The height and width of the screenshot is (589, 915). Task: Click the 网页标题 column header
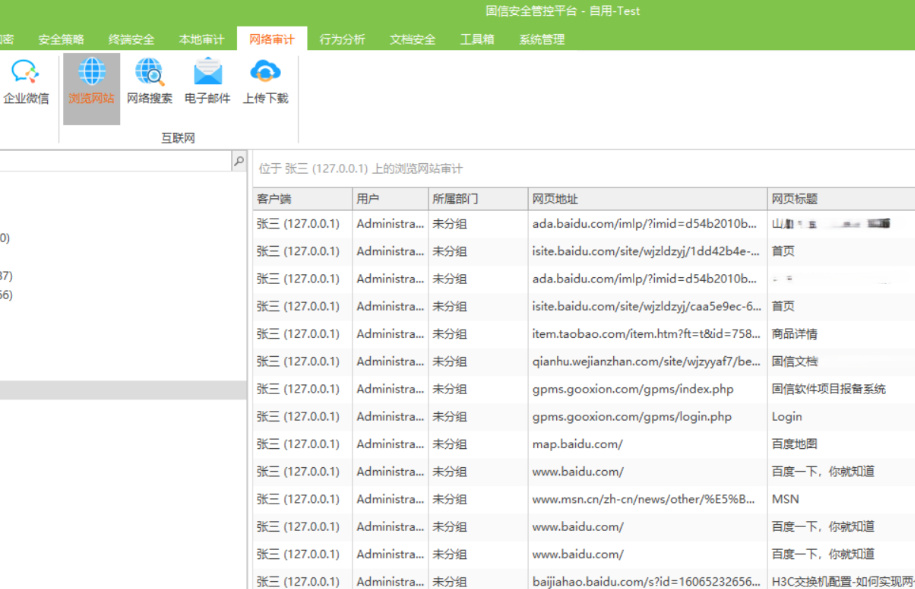point(838,199)
